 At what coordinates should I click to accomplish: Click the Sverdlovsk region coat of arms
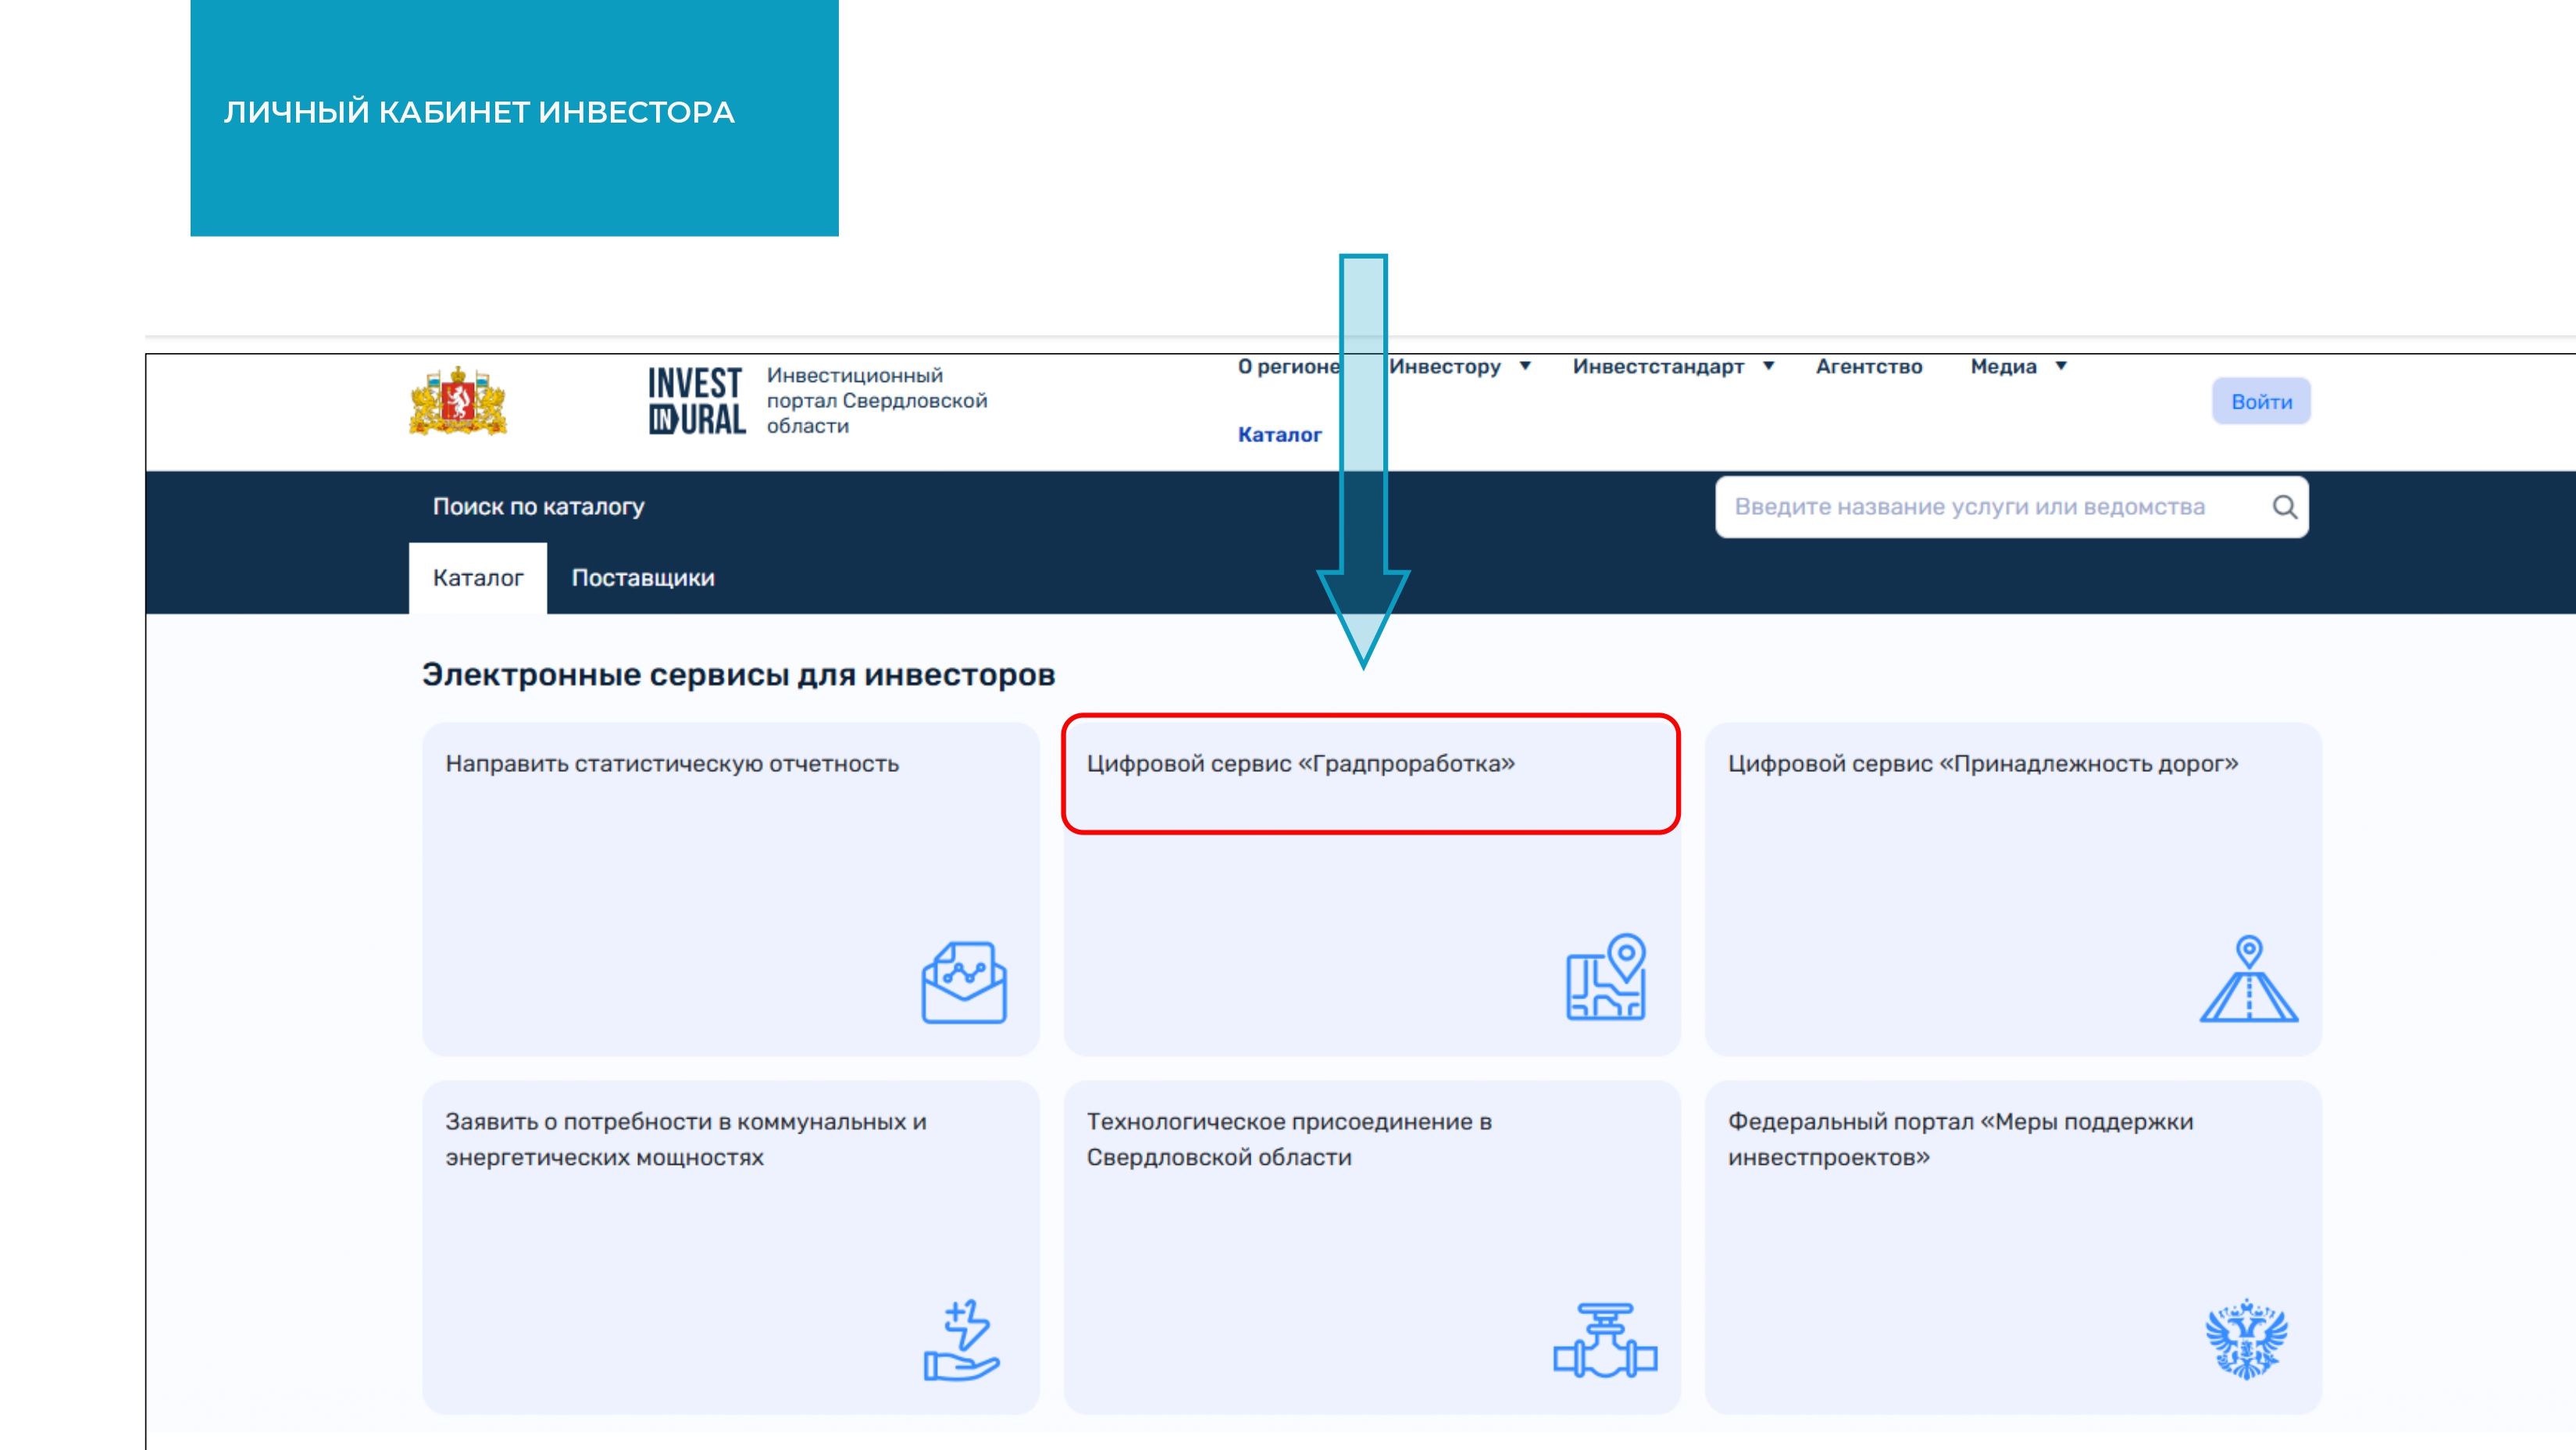(458, 401)
